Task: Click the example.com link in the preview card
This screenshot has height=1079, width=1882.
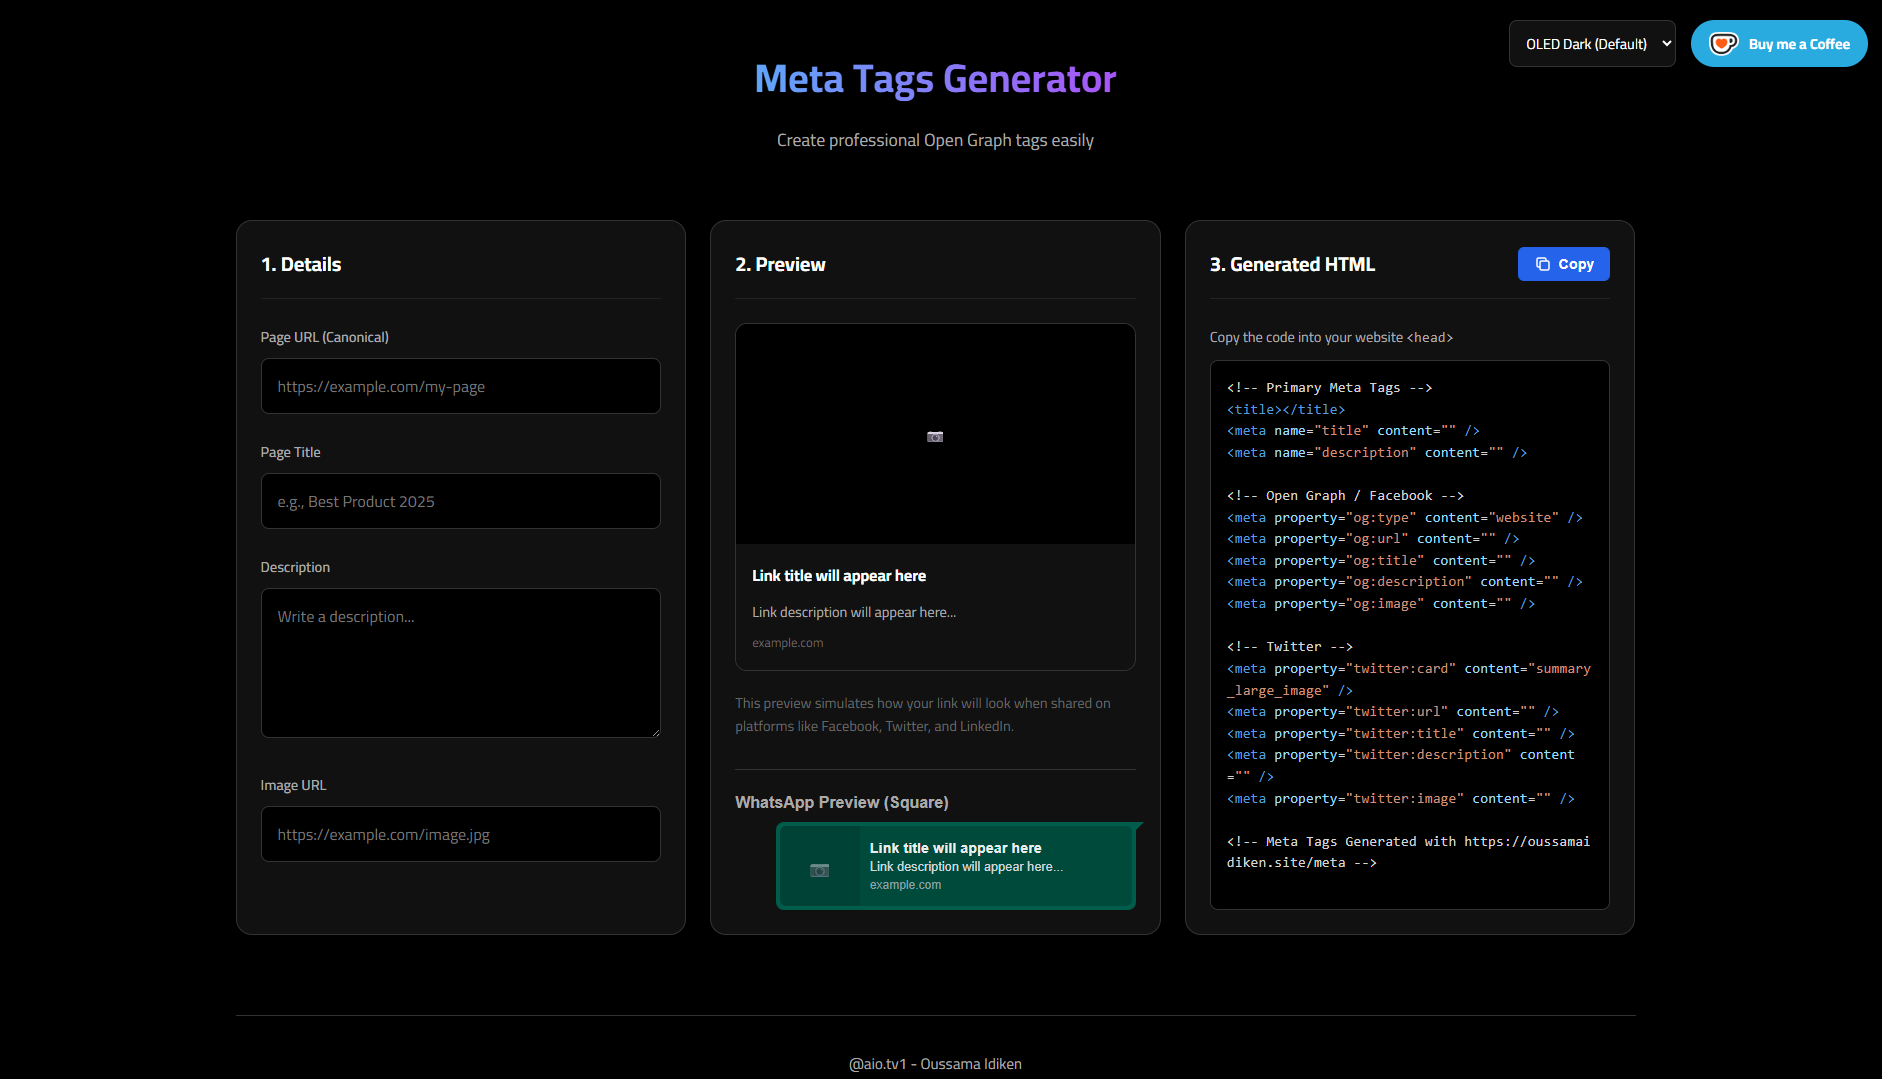Action: (x=787, y=642)
